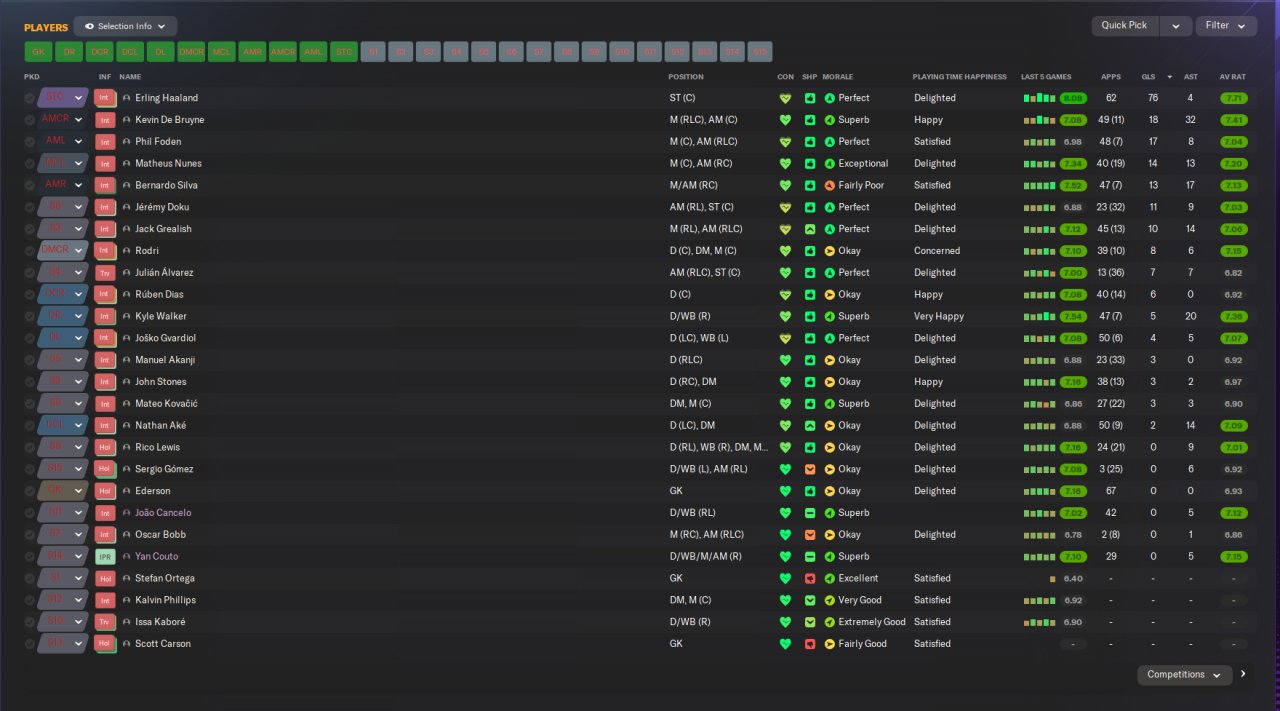Open Kevin De Bruyne's AMCR position dropdown

coord(62,120)
